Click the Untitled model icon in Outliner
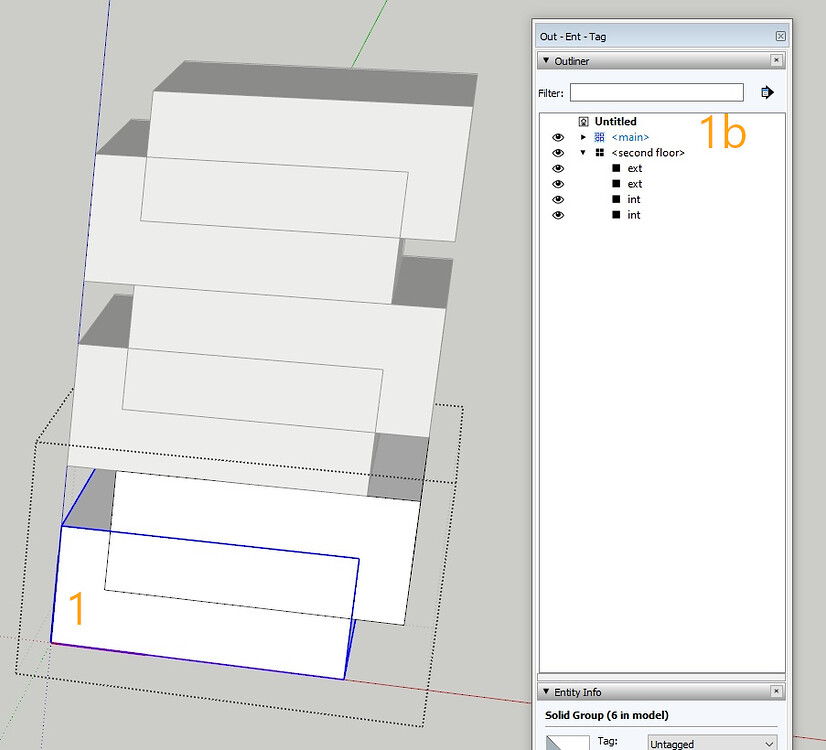This screenshot has width=826, height=750. click(x=583, y=121)
